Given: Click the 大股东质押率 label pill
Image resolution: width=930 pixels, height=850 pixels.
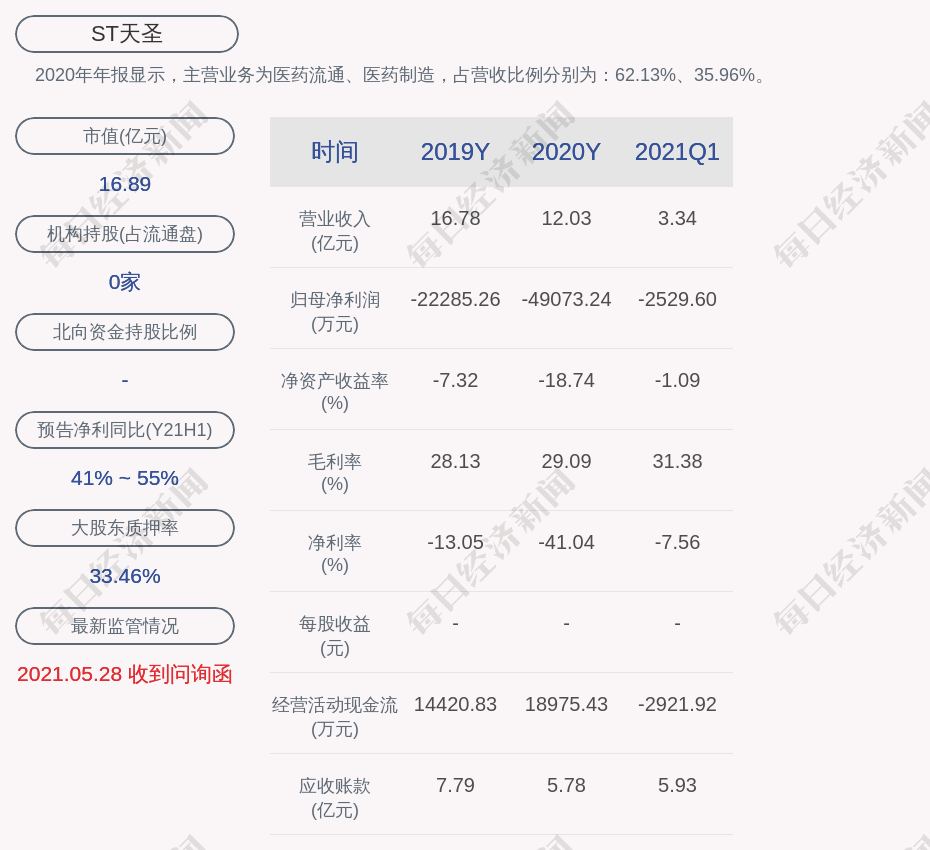Looking at the screenshot, I should coord(125,528).
